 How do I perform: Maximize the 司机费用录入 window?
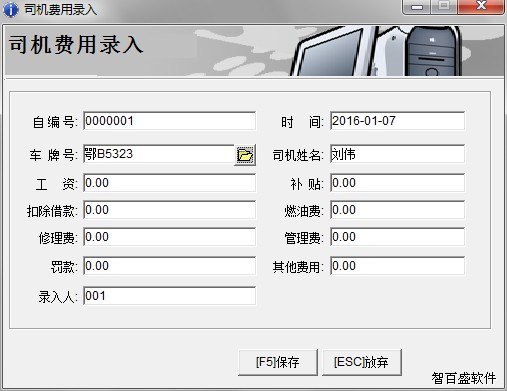point(444,7)
